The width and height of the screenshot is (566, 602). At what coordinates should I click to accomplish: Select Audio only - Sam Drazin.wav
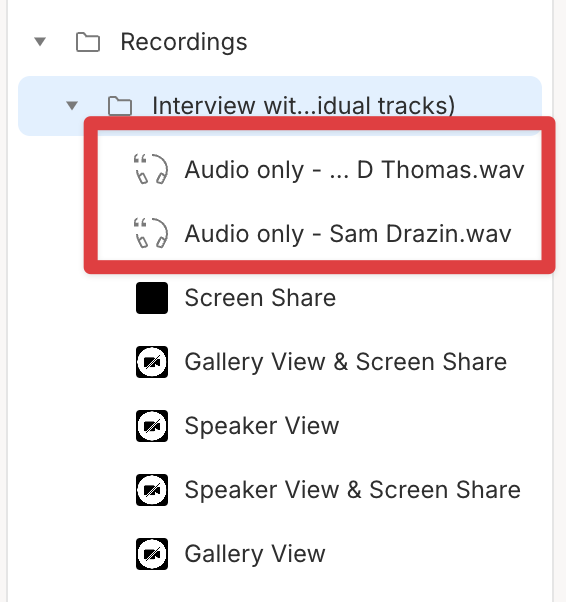pyautogui.click(x=348, y=233)
